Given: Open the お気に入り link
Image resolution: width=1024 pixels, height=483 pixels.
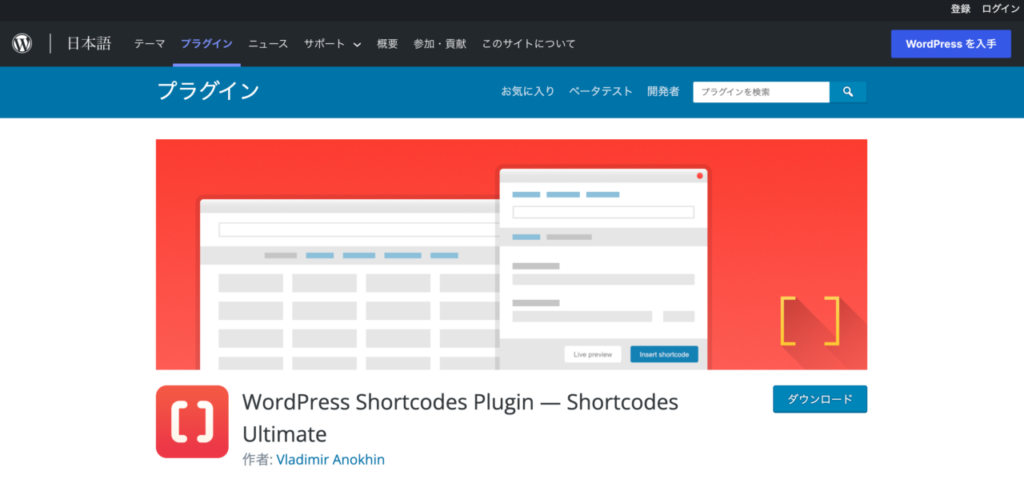Looking at the screenshot, I should click(x=528, y=91).
